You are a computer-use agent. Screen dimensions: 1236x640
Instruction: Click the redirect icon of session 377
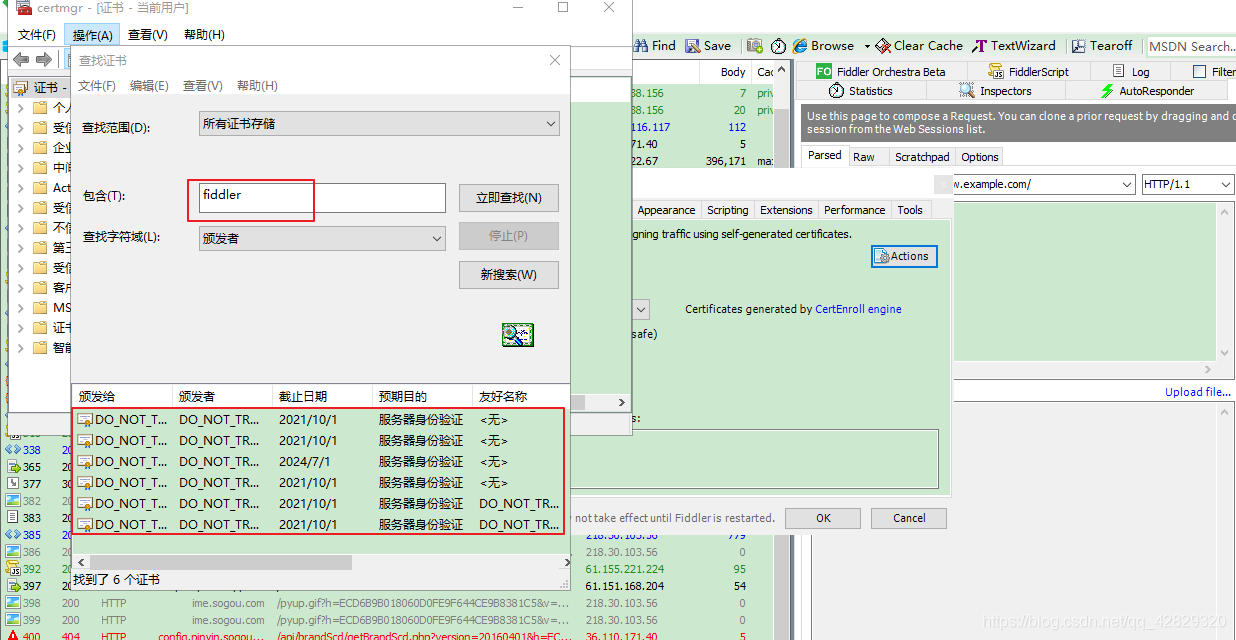13,484
